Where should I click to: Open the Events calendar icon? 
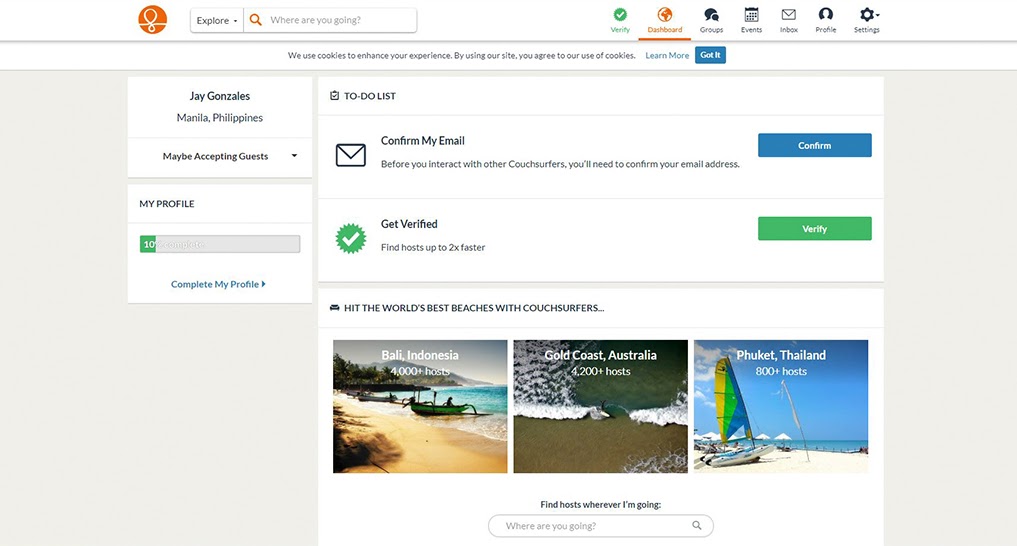tap(751, 14)
